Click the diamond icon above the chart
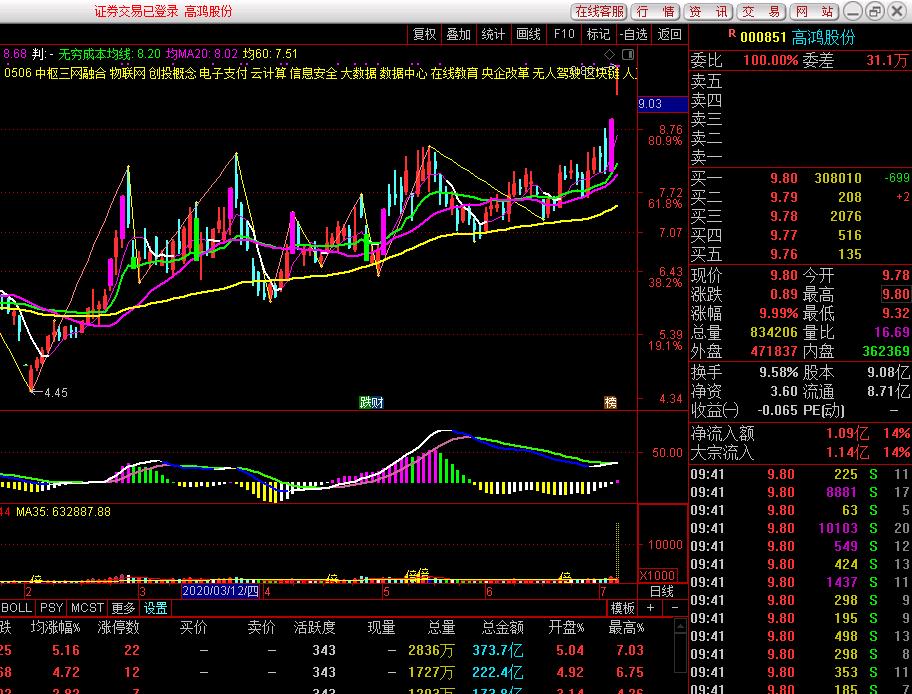 [610, 55]
